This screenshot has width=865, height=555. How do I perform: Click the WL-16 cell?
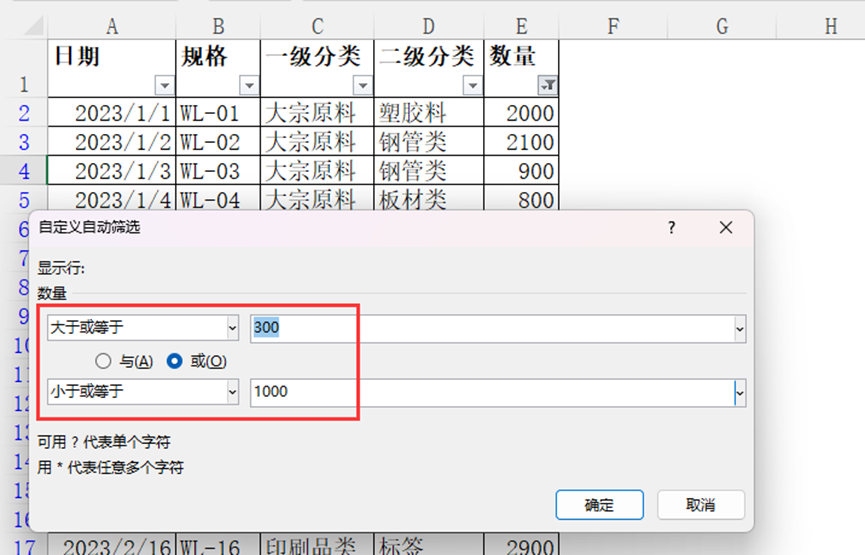click(218, 545)
